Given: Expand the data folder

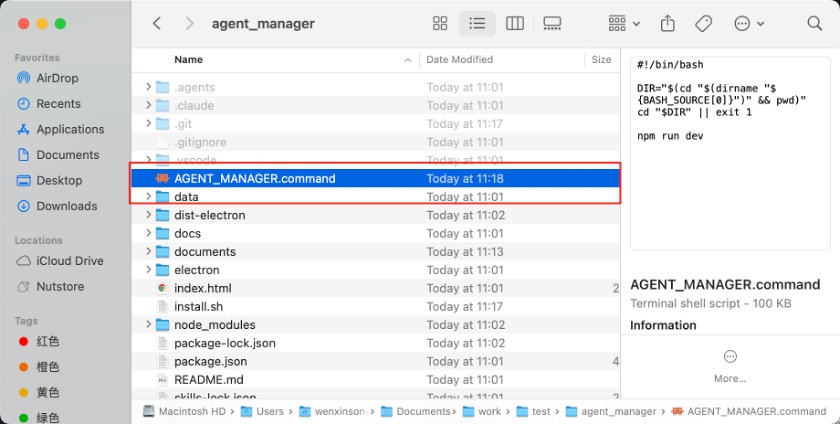Looking at the screenshot, I should 149,197.
